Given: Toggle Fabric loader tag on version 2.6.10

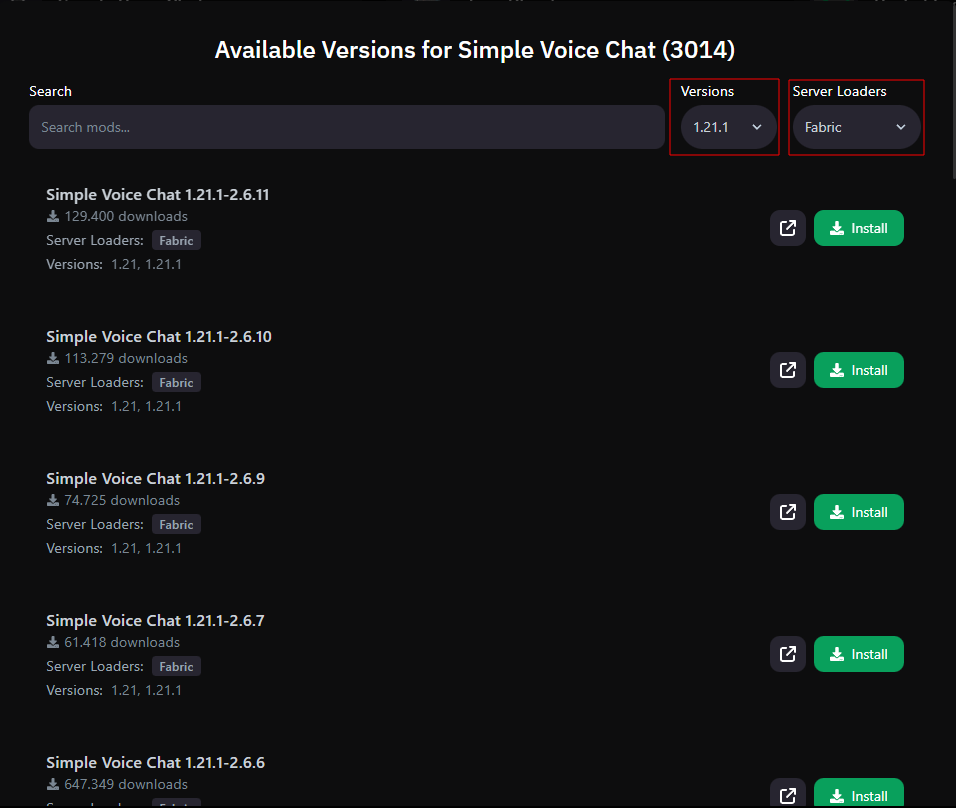Looking at the screenshot, I should 176,382.
